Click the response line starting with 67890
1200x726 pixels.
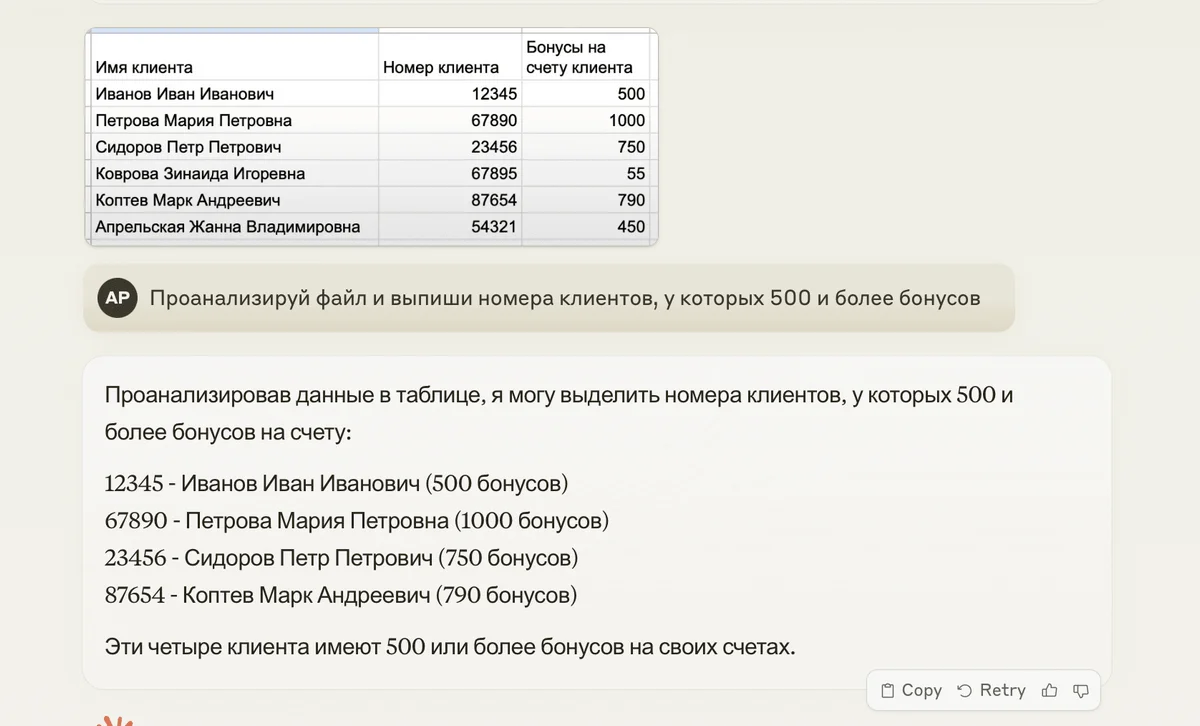coord(356,521)
